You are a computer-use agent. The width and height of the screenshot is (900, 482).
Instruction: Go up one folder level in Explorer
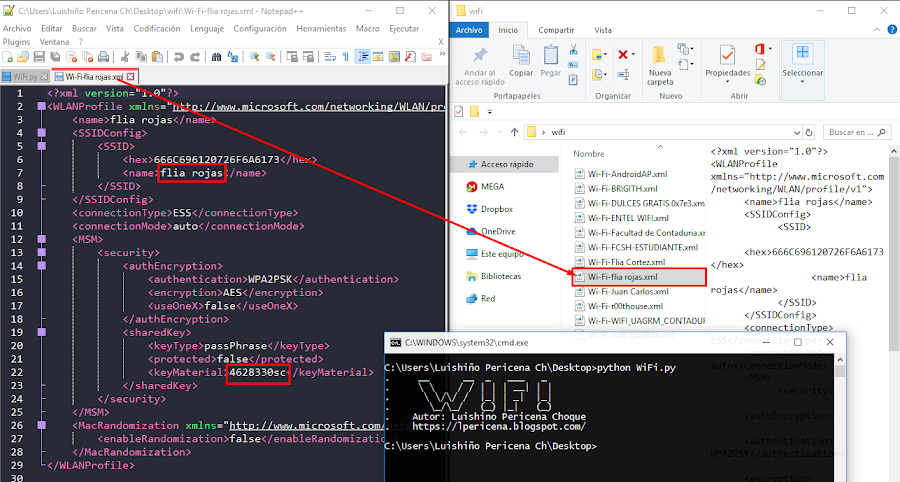pos(514,132)
